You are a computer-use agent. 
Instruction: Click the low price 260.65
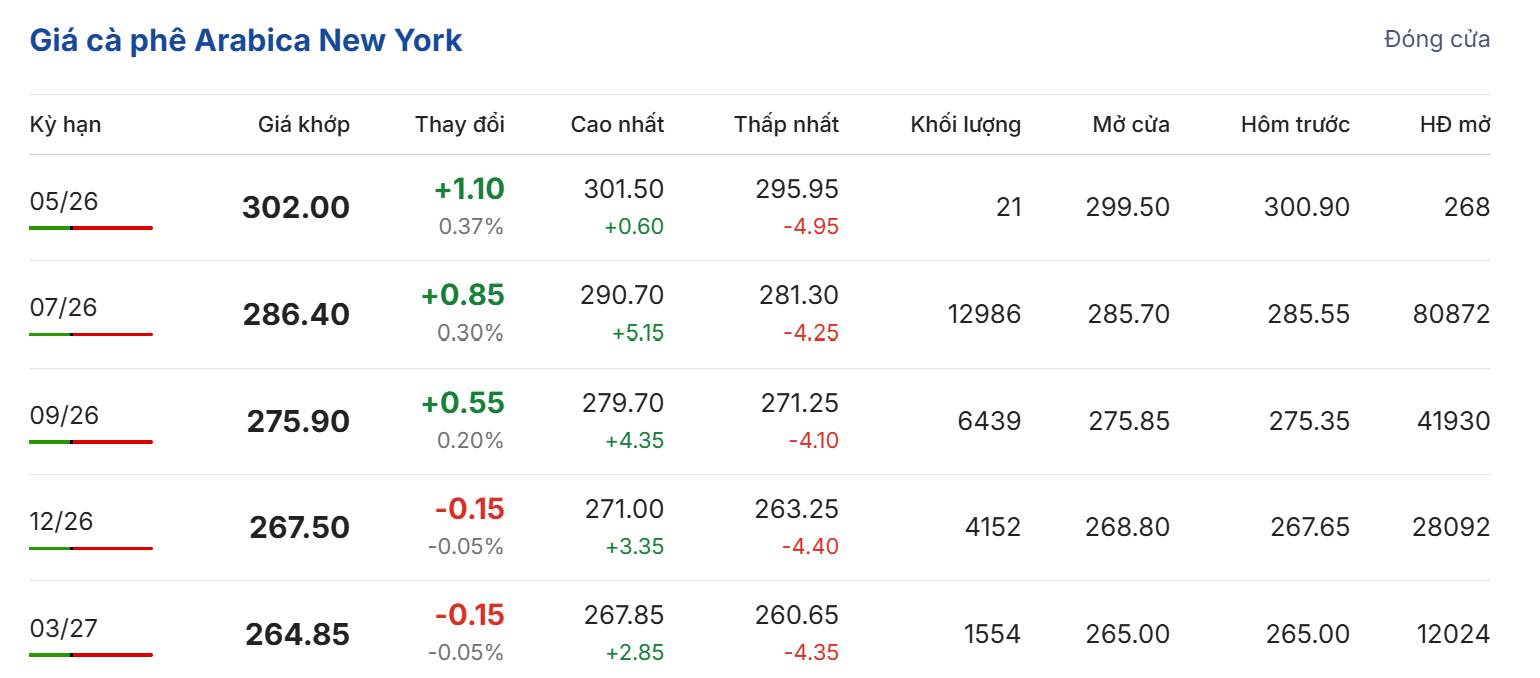click(x=797, y=615)
